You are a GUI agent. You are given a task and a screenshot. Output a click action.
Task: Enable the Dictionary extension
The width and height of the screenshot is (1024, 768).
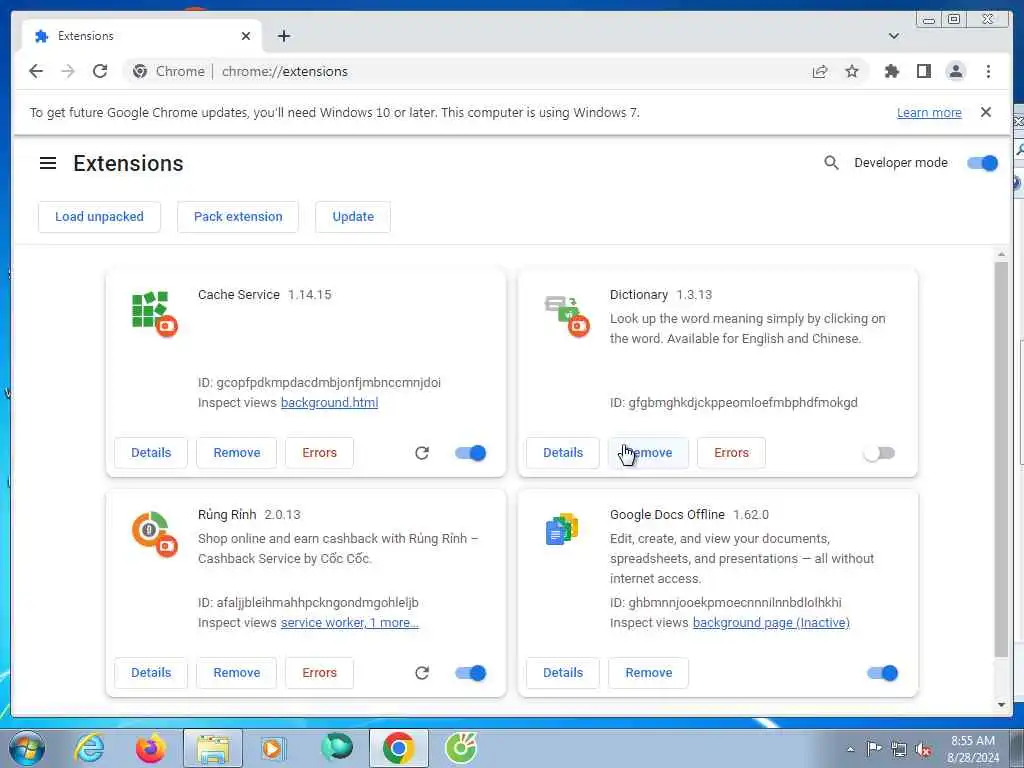[x=879, y=453]
